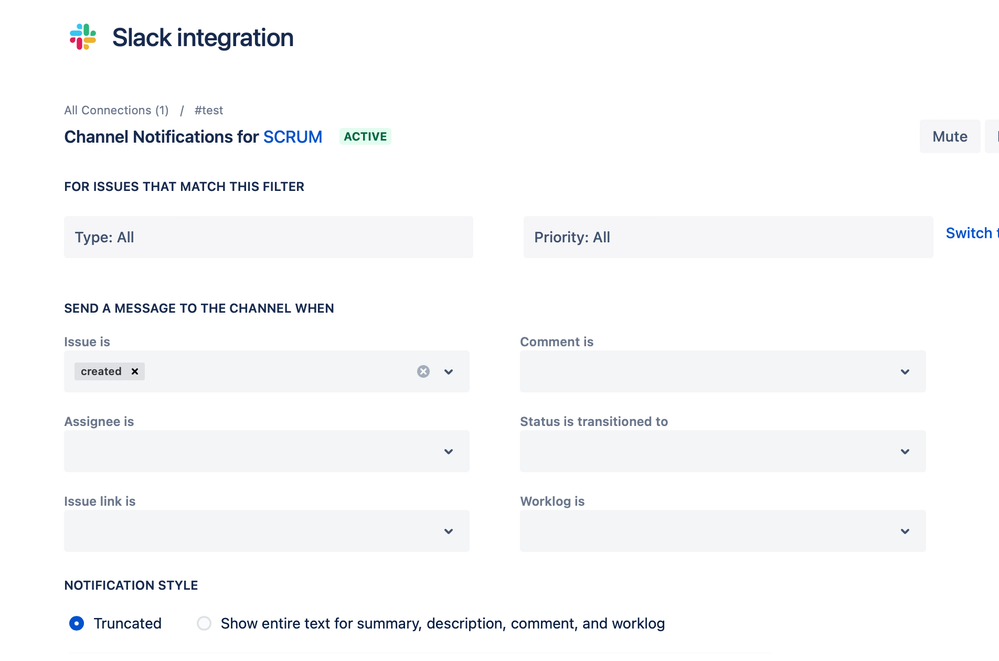Go to All Connections breadcrumb

[x=116, y=110]
